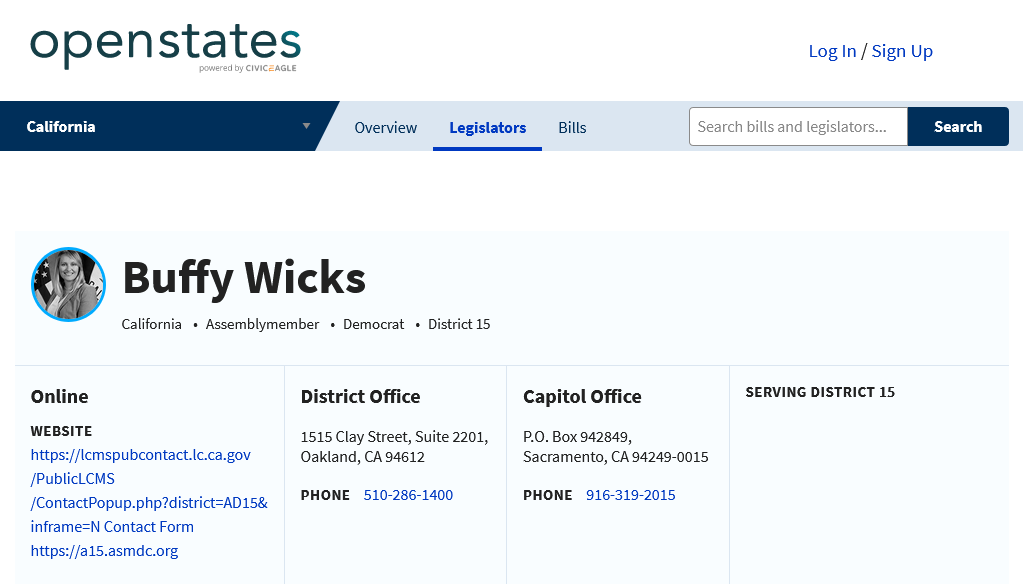Switch to the Bills tab
The image size is (1023, 584).
tap(572, 127)
